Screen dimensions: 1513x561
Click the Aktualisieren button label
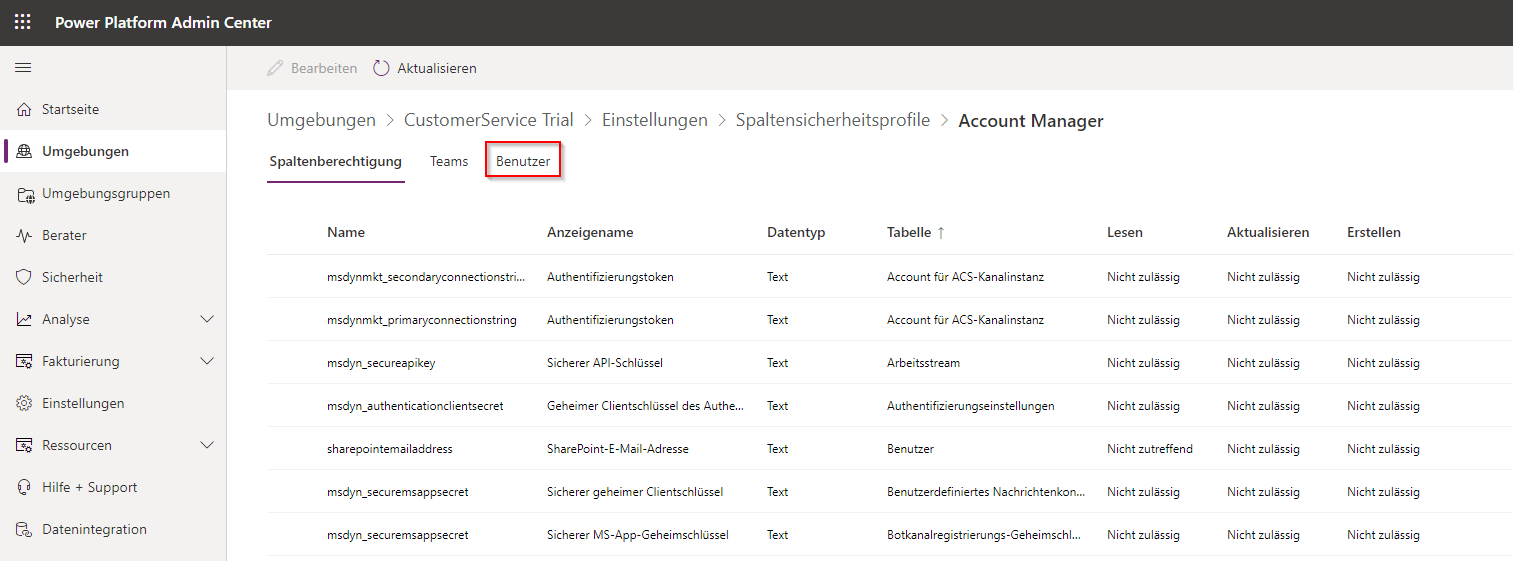pos(437,68)
